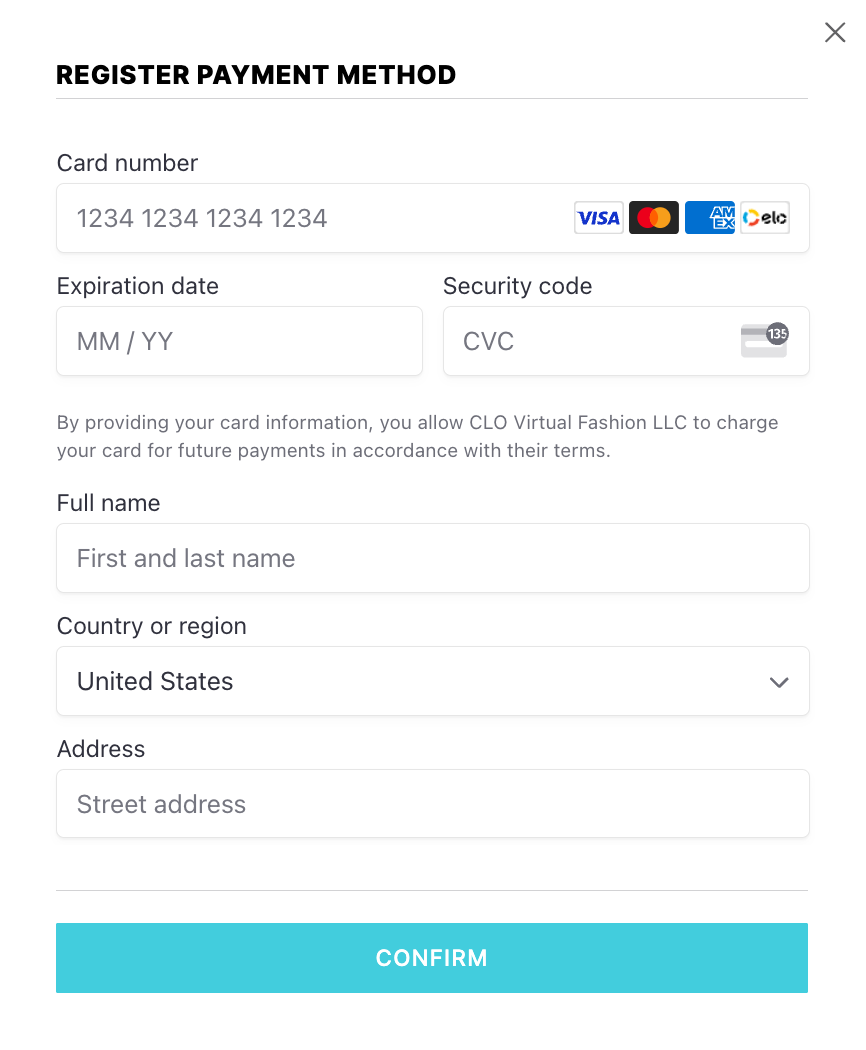866x1050 pixels.
Task: Click the MM / YY expiration field
Action: 239,341
